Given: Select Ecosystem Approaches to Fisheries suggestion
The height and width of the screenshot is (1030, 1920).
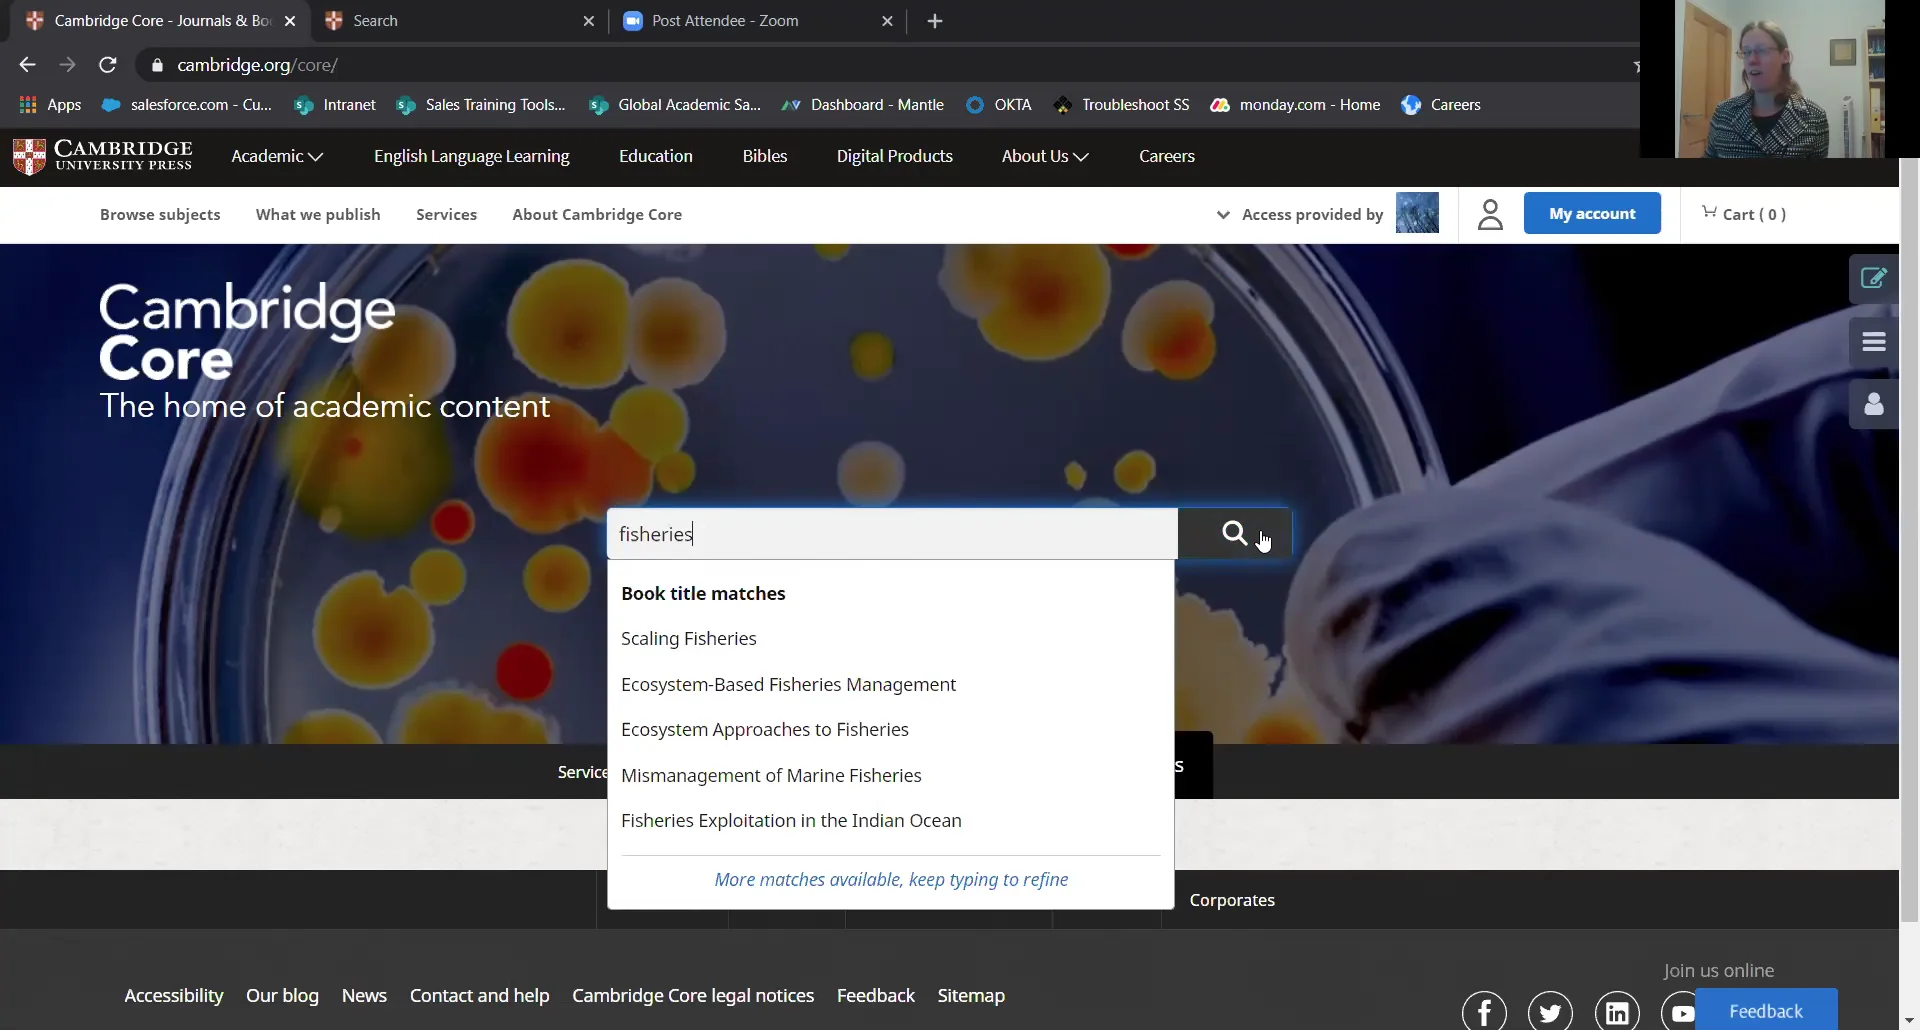Looking at the screenshot, I should (x=765, y=729).
